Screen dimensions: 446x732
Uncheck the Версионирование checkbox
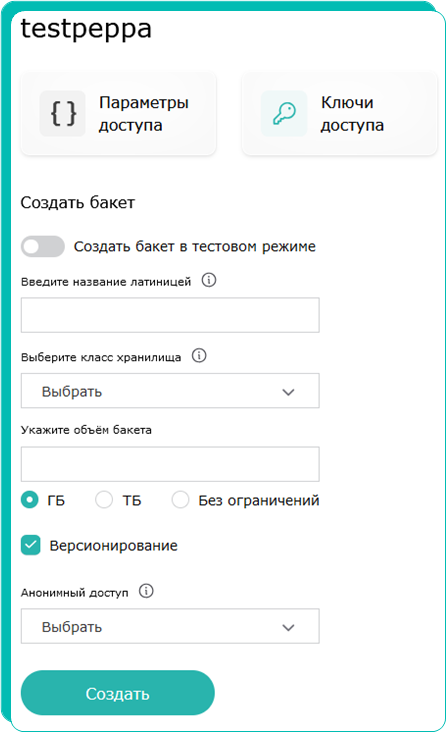(x=30, y=545)
